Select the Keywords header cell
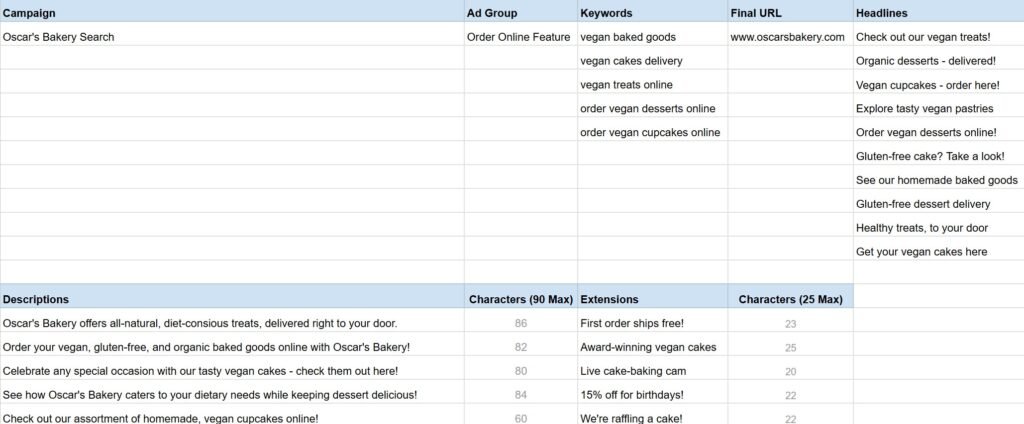This screenshot has height=424, width=1024. 652,12
